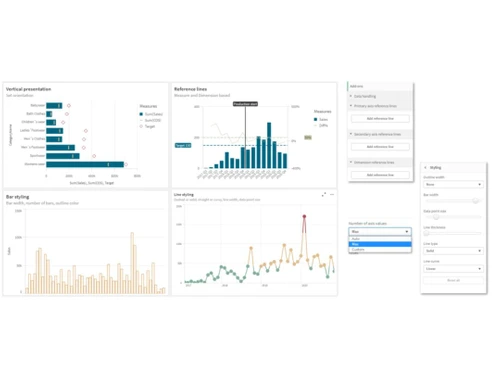The height and width of the screenshot is (375, 500).
Task: Add reference line under Primary axis
Action: point(380,119)
